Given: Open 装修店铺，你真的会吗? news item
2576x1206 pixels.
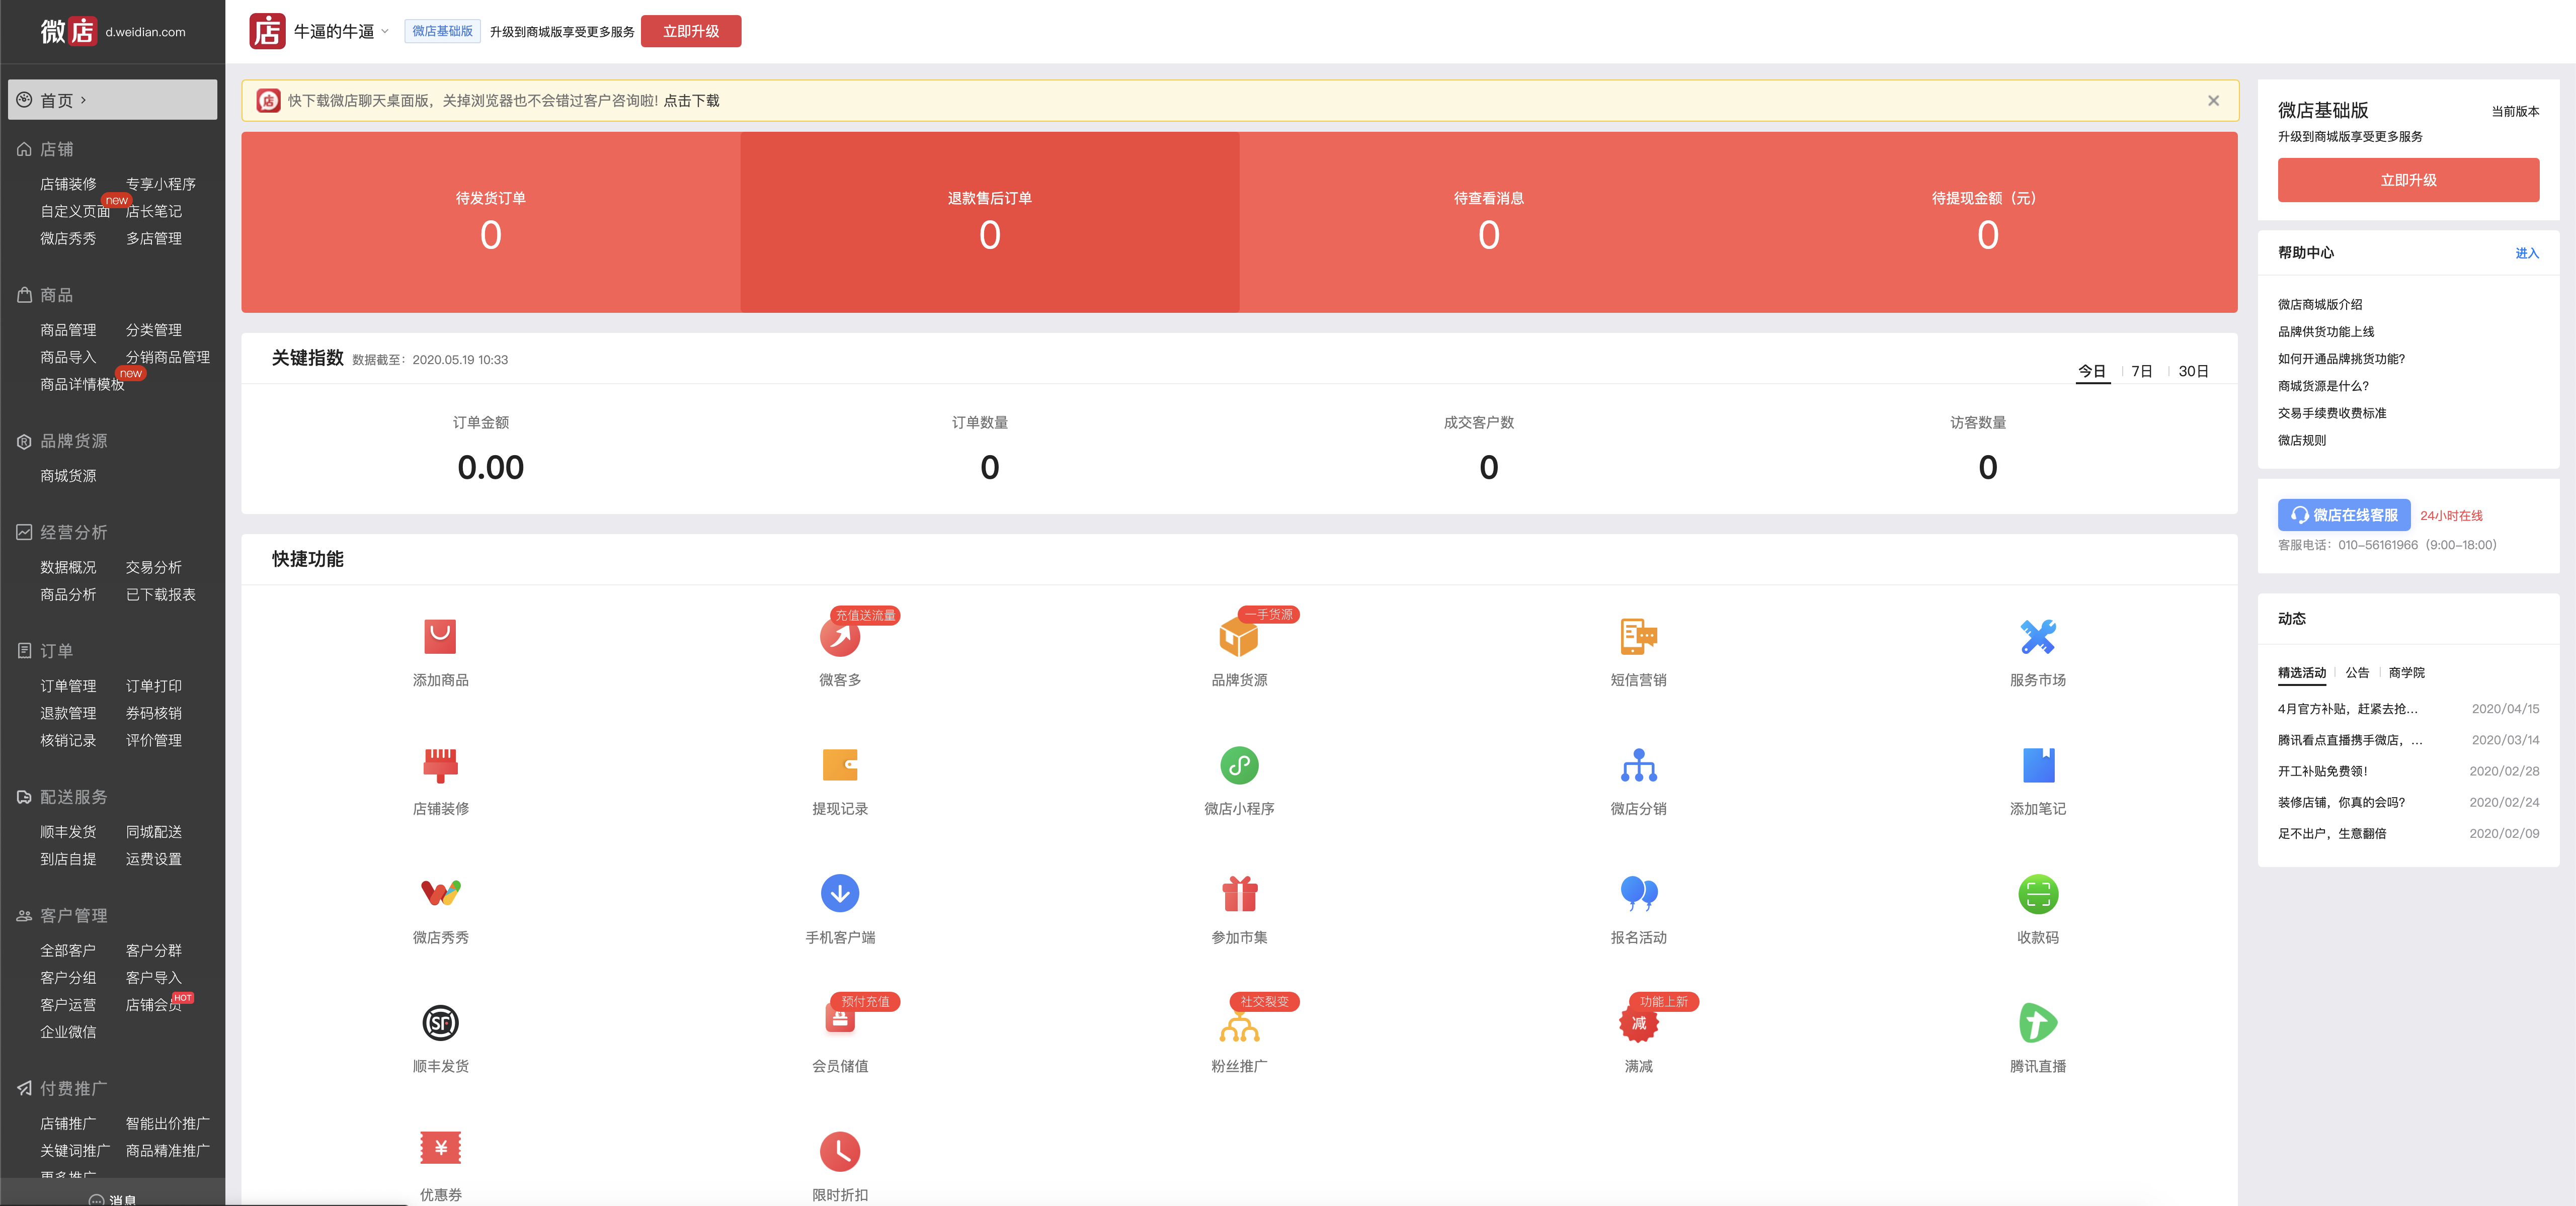Looking at the screenshot, I should [2340, 802].
